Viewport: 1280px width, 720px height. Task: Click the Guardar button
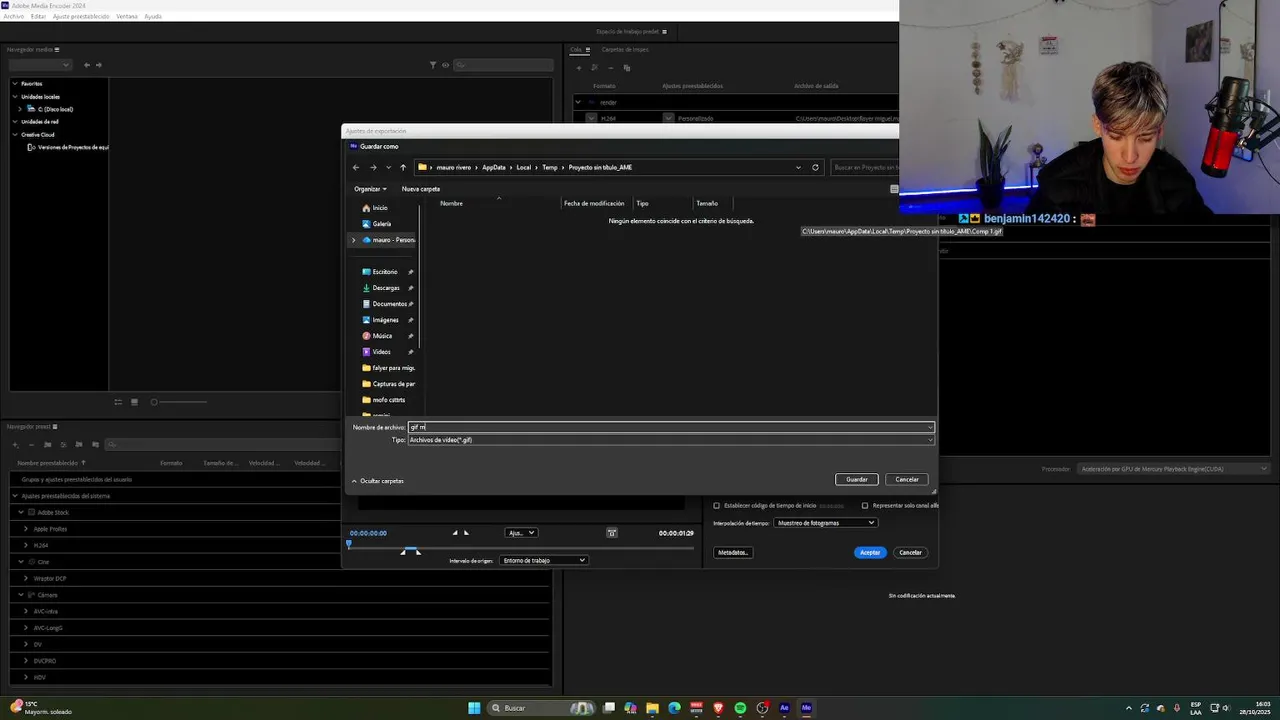[857, 479]
